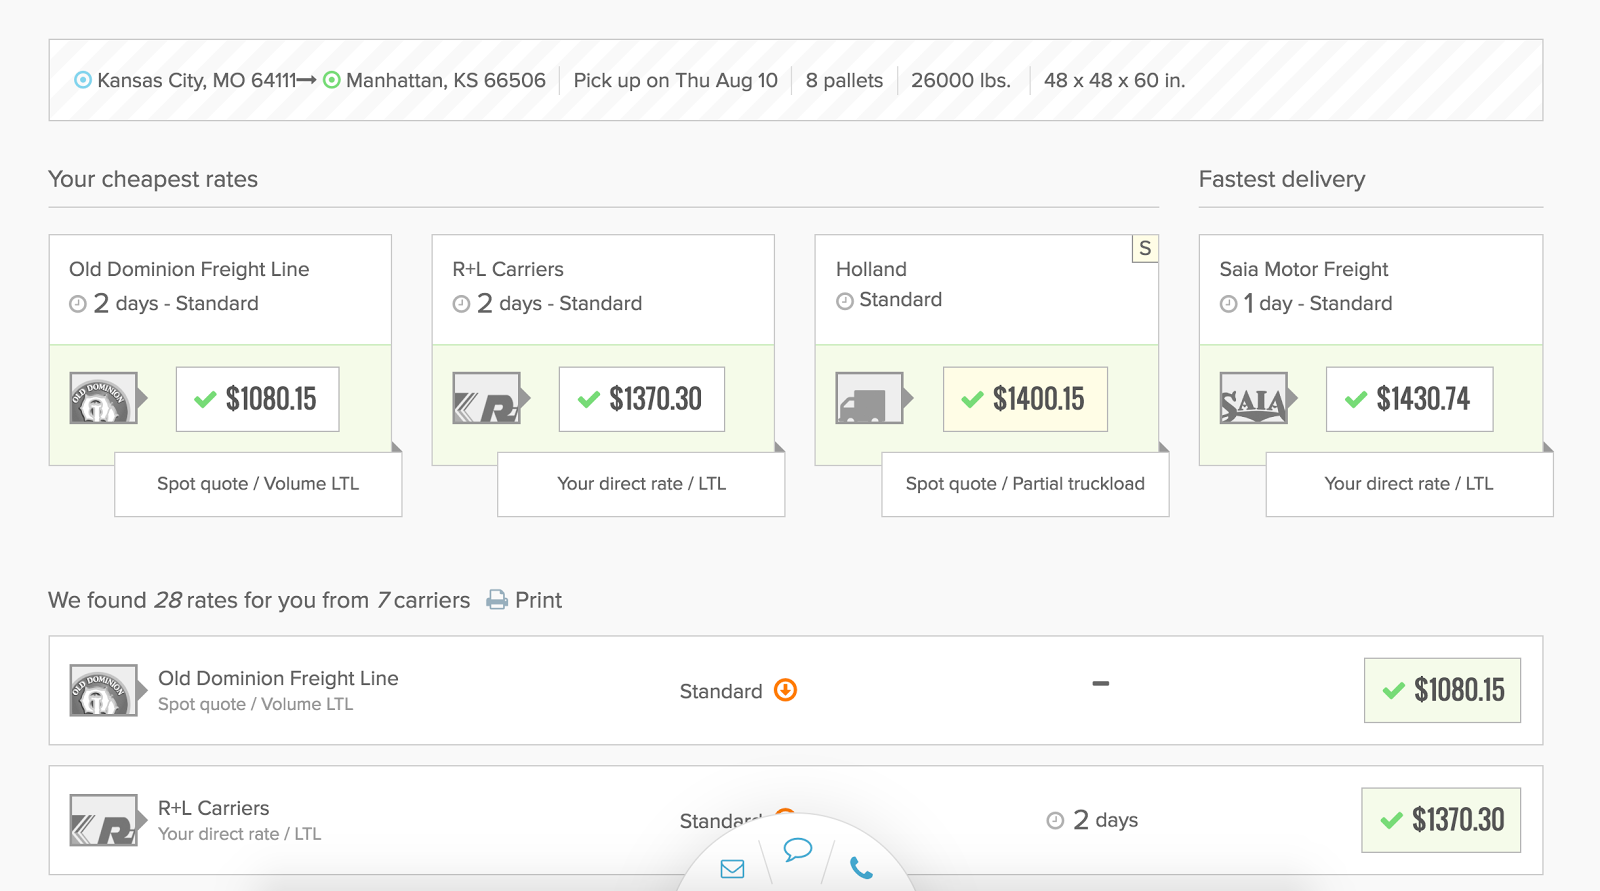Click Manhattan, KS 66506 destination text

(446, 80)
